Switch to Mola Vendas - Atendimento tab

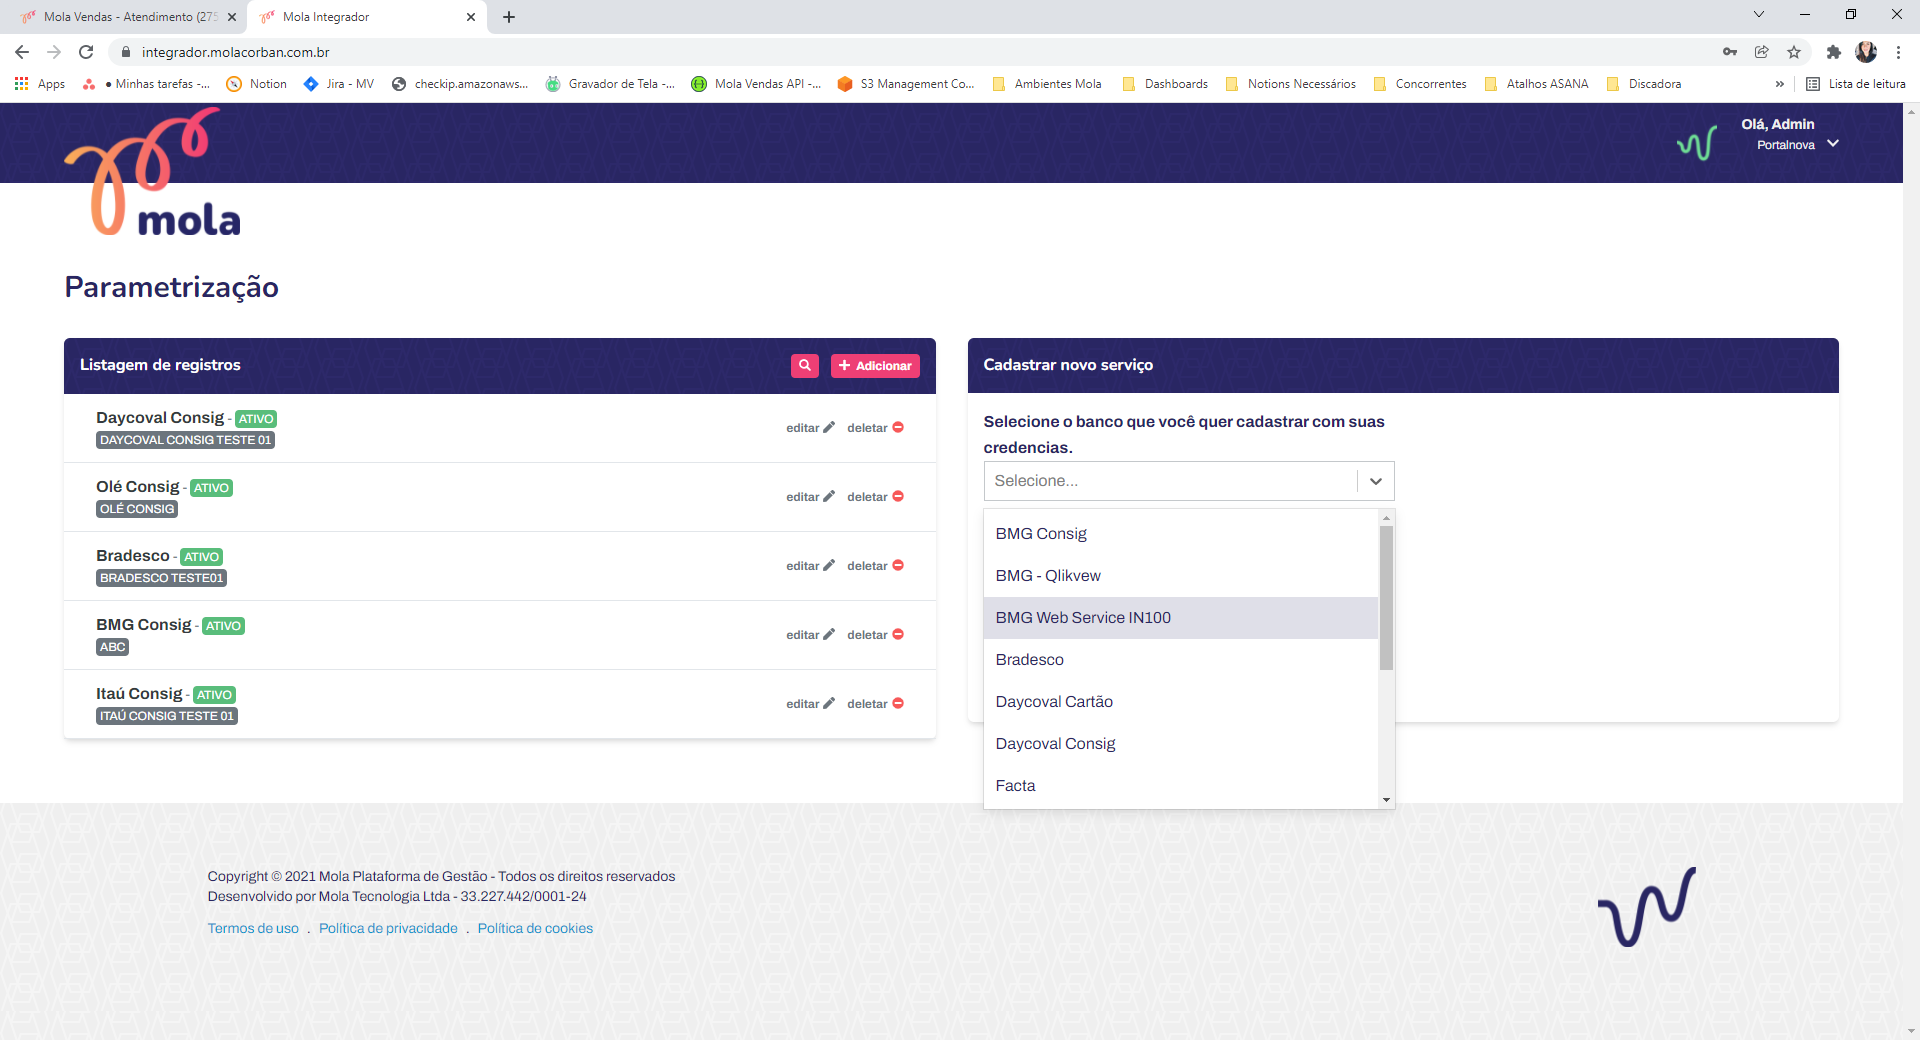coord(128,17)
